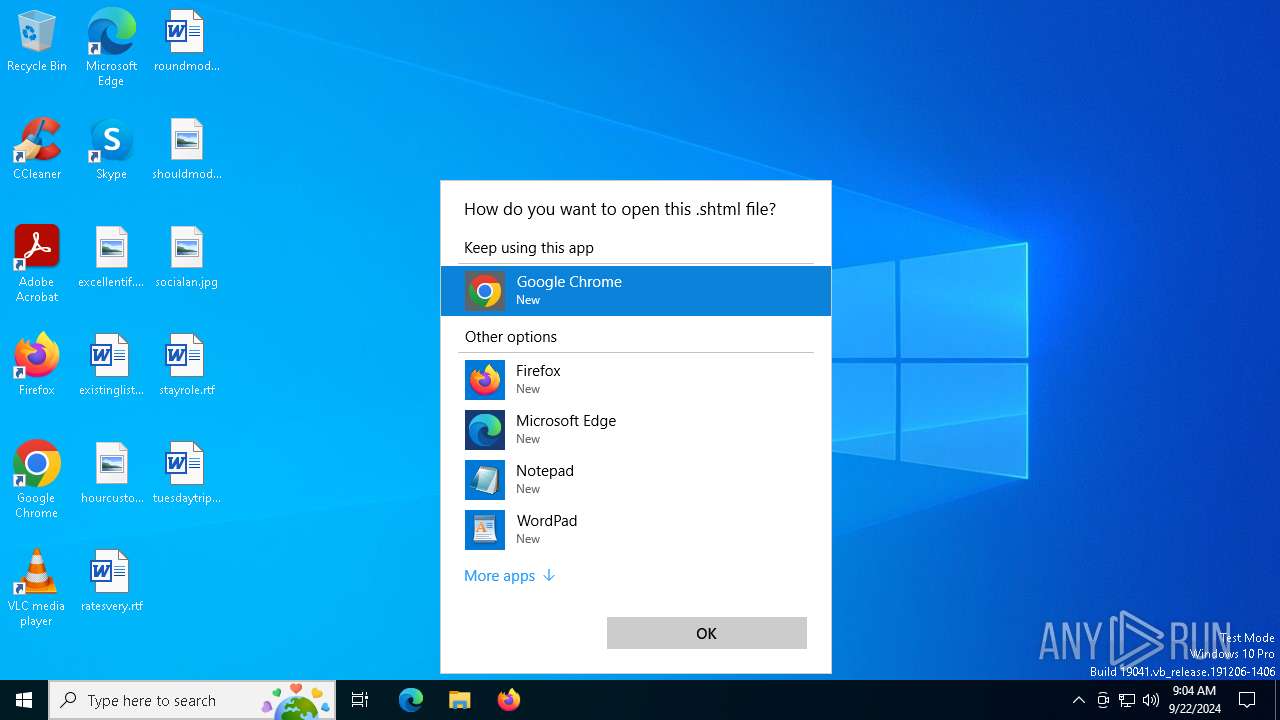The width and height of the screenshot is (1280, 720).
Task: Pick WordPad to open the .shtml file
Action: pyautogui.click(x=636, y=530)
